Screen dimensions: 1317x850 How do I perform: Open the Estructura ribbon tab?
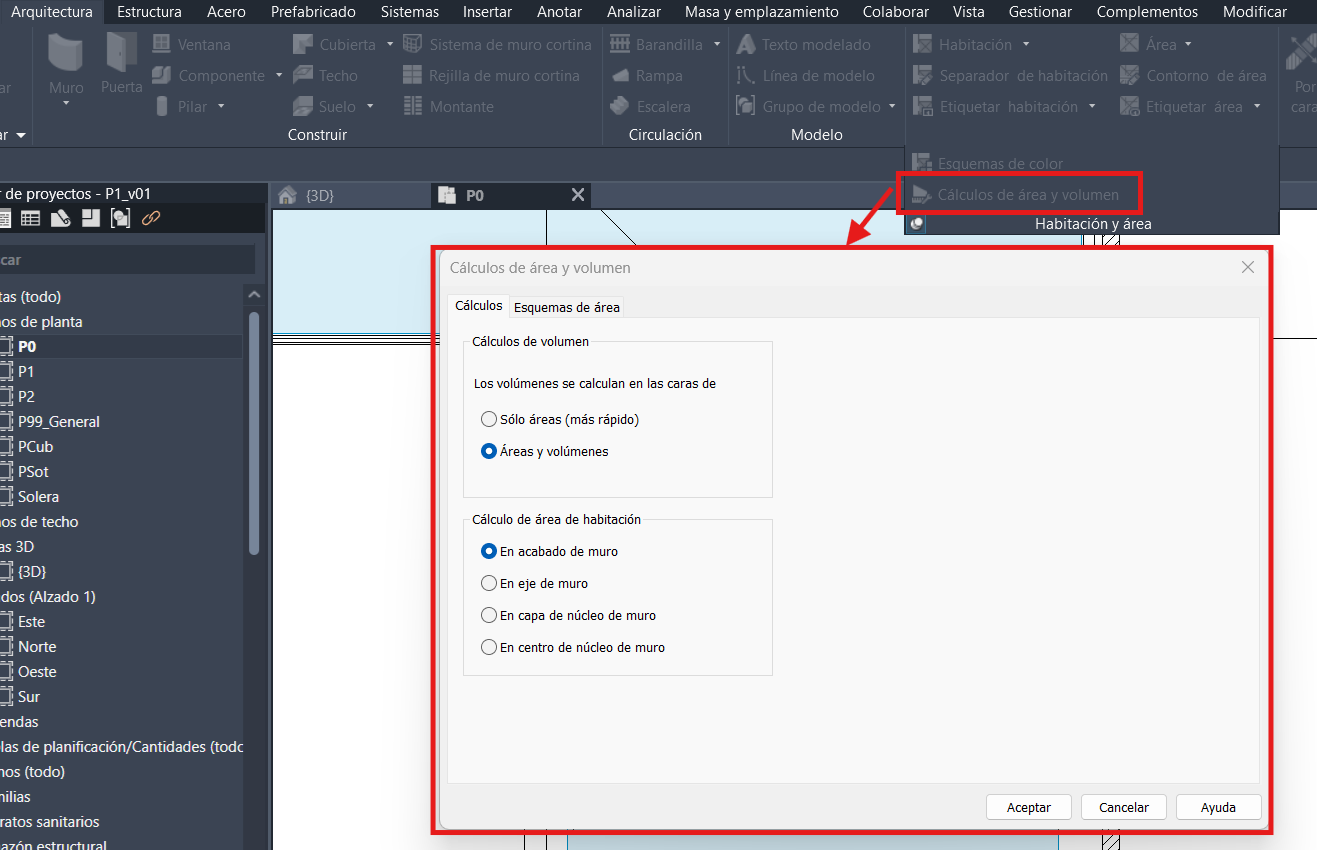click(x=149, y=12)
